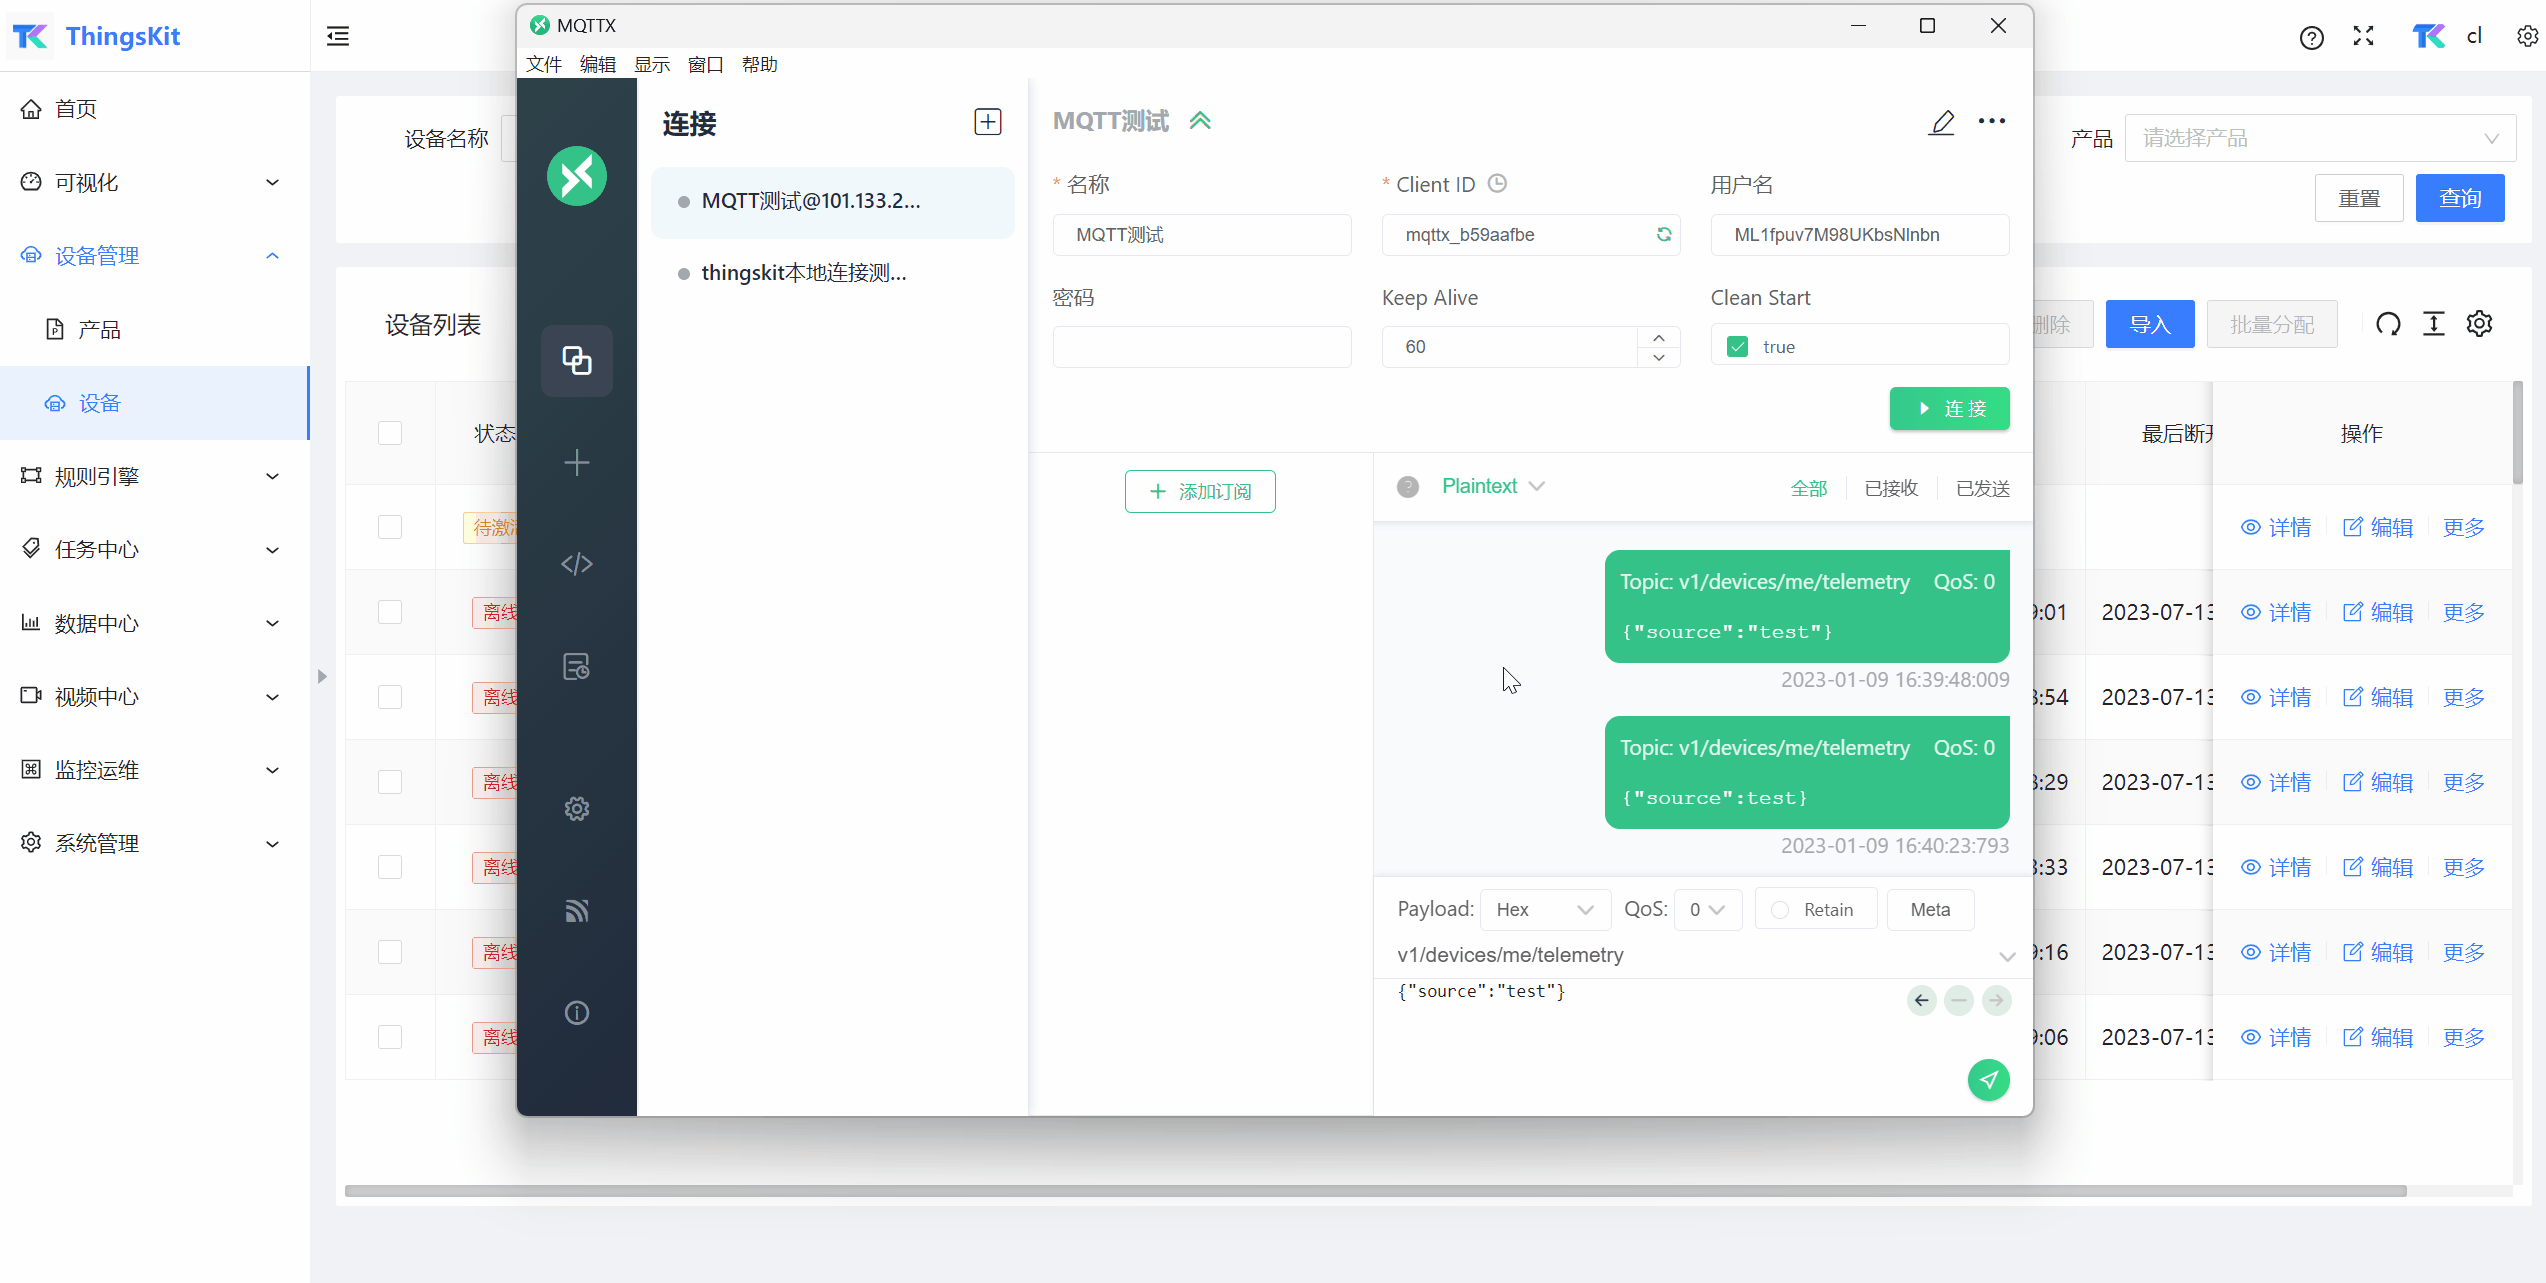Send the telemetry payload with paper plane icon
2546x1283 pixels.
(1988, 1080)
